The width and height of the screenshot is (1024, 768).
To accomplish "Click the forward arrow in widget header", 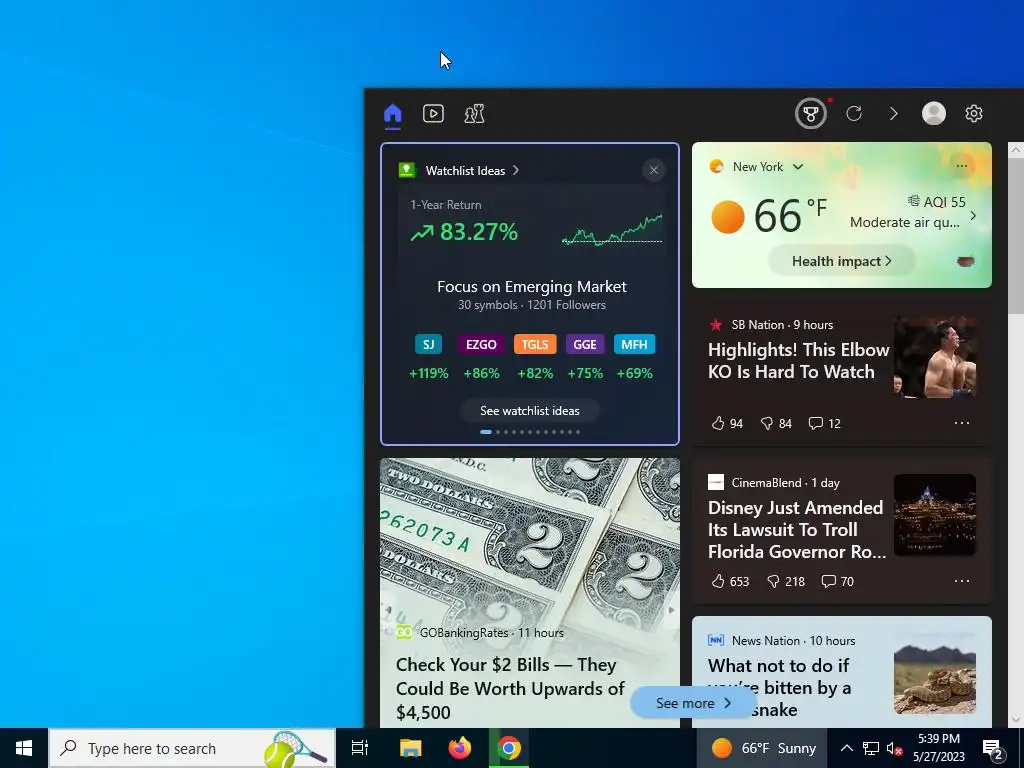I will pyautogui.click(x=893, y=114).
